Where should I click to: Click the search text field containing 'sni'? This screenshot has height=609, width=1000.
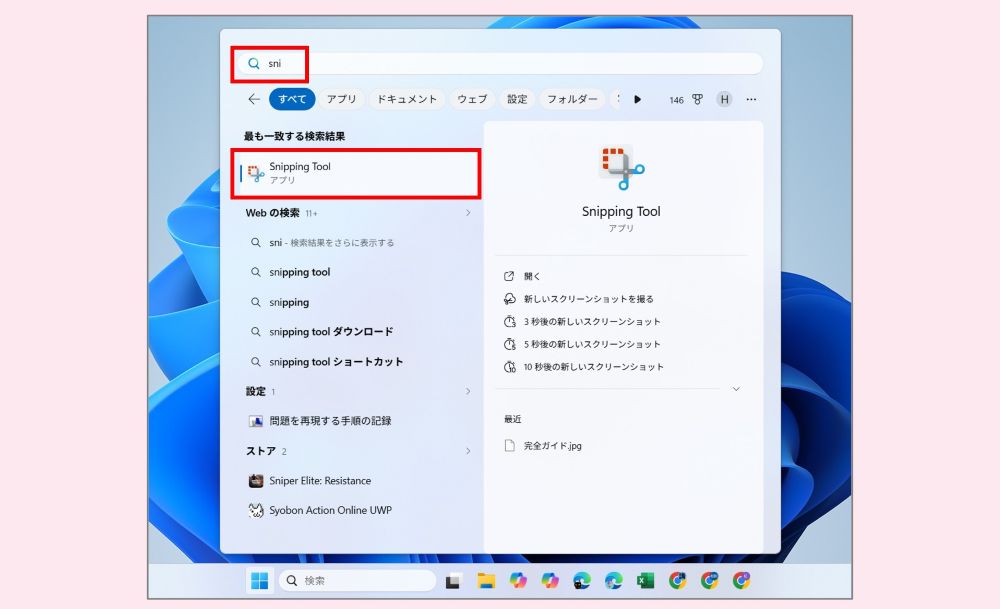499,64
